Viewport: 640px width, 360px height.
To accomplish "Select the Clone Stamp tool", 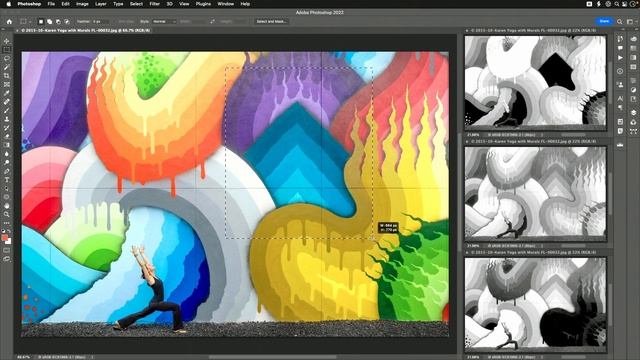I will point(7,119).
